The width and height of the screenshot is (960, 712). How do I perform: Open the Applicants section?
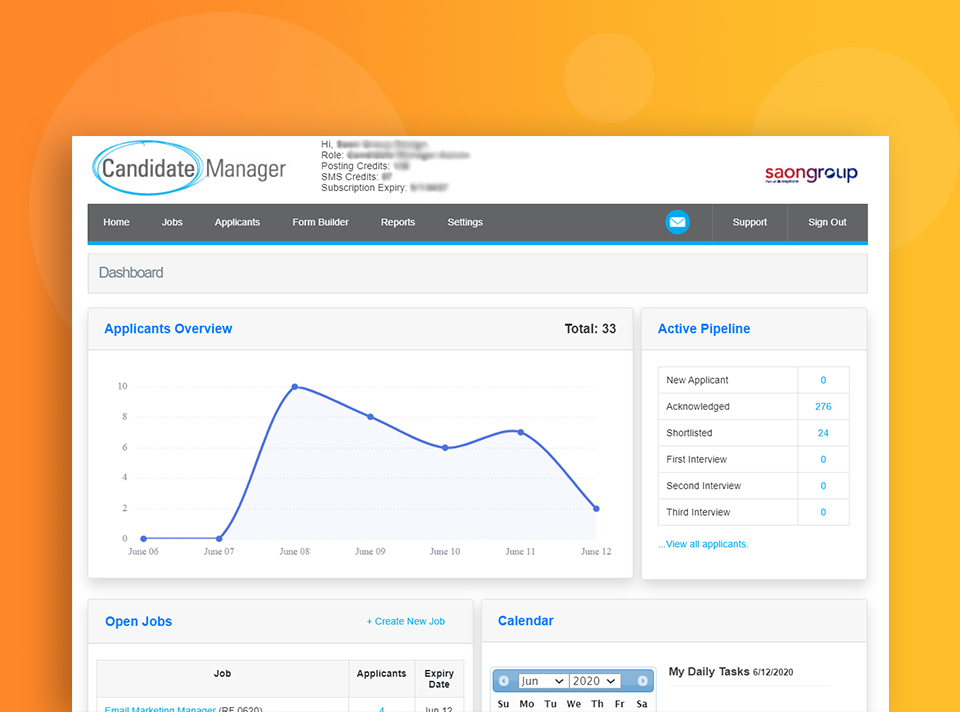point(237,222)
